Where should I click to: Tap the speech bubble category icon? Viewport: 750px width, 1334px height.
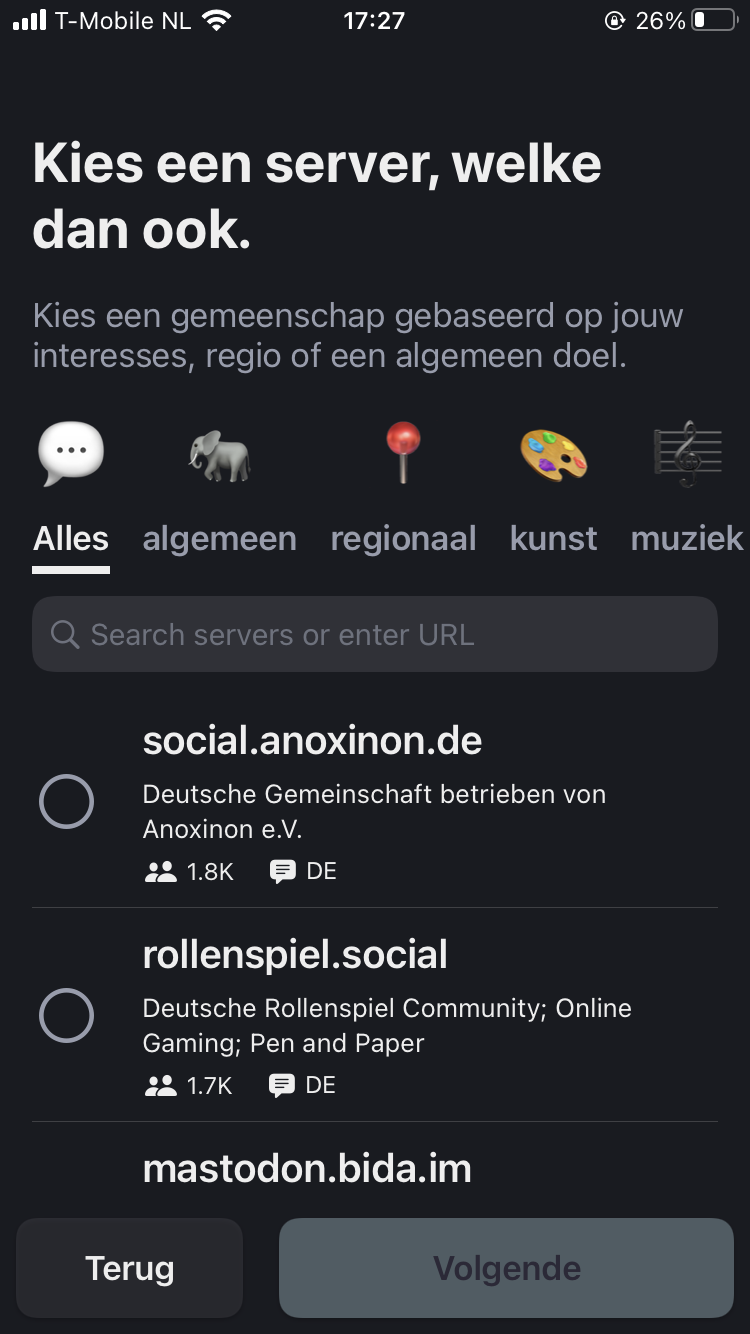click(71, 453)
